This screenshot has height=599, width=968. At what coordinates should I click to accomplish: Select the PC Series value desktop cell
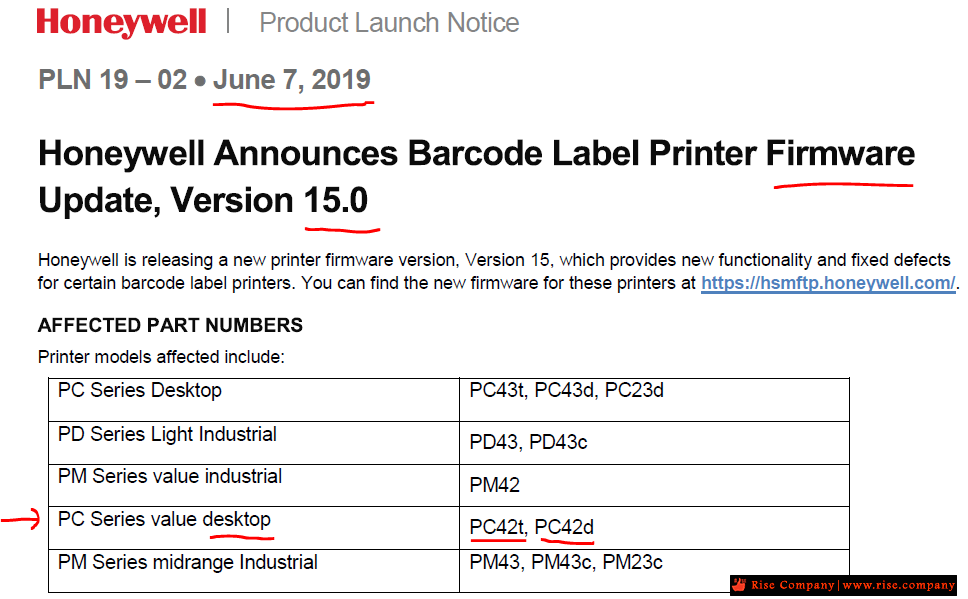coord(254,529)
